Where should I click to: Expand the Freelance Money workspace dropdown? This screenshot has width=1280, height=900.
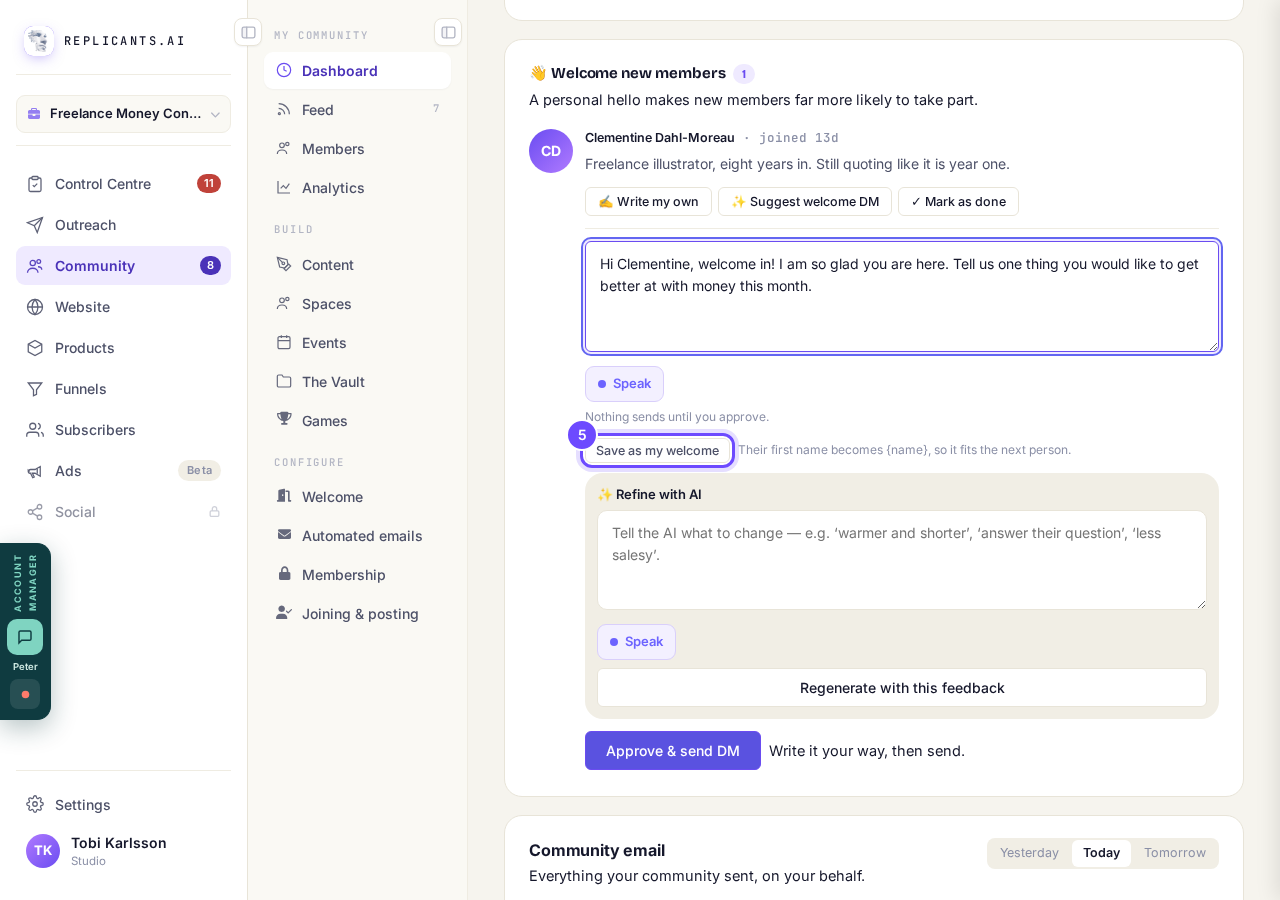tap(123, 114)
